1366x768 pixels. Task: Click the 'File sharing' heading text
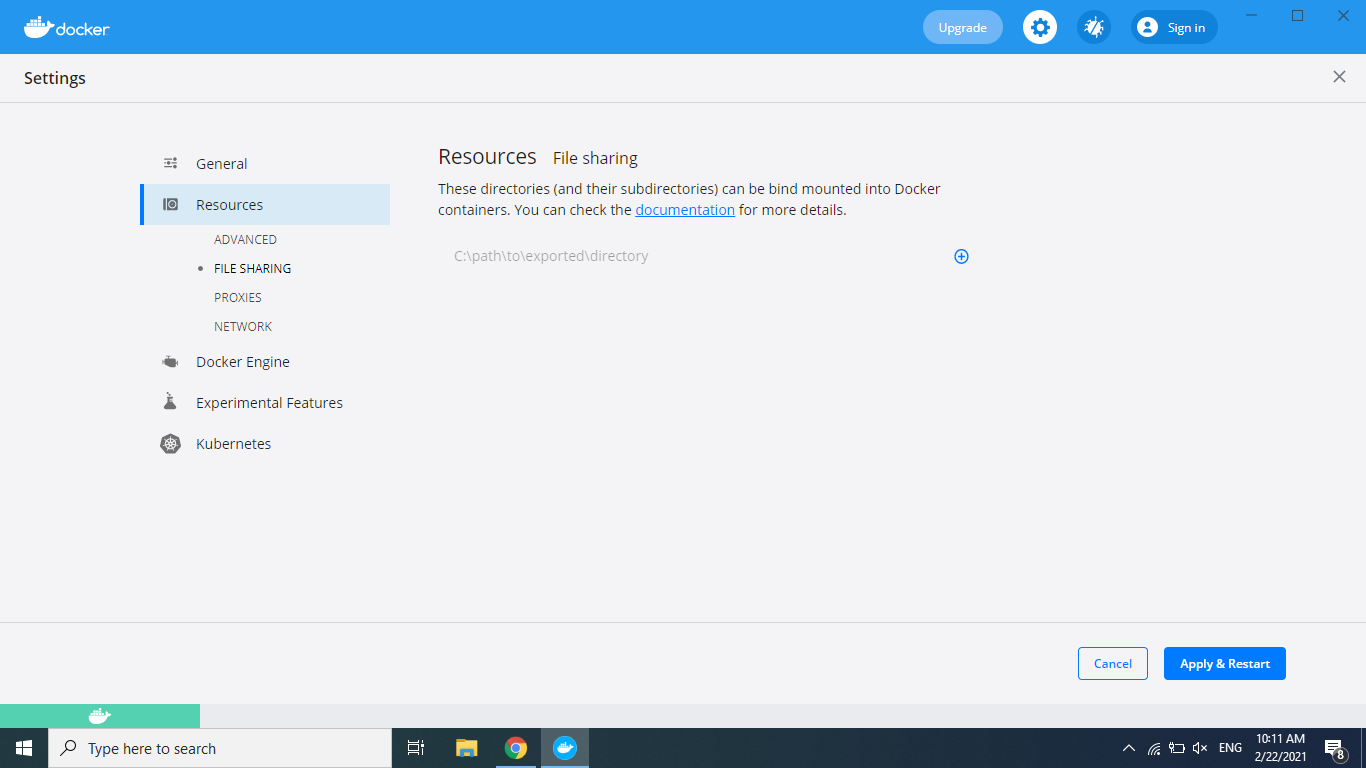tap(595, 158)
